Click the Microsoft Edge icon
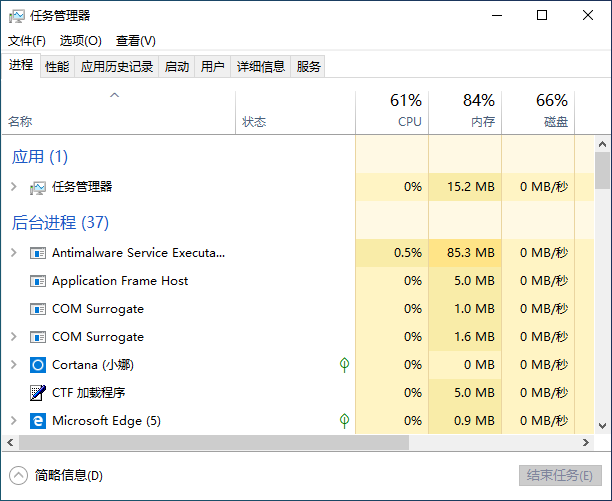This screenshot has height=501, width=612. coord(38,421)
